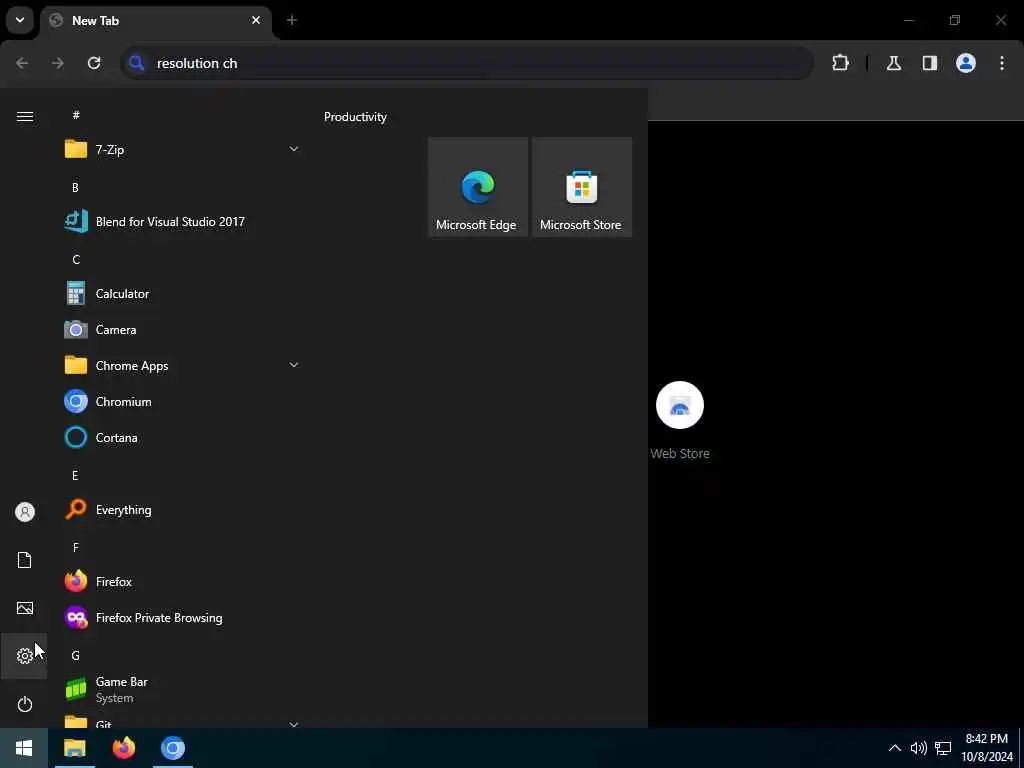This screenshot has width=1024, height=768.
Task: Expand the Git folder
Action: click(x=294, y=724)
